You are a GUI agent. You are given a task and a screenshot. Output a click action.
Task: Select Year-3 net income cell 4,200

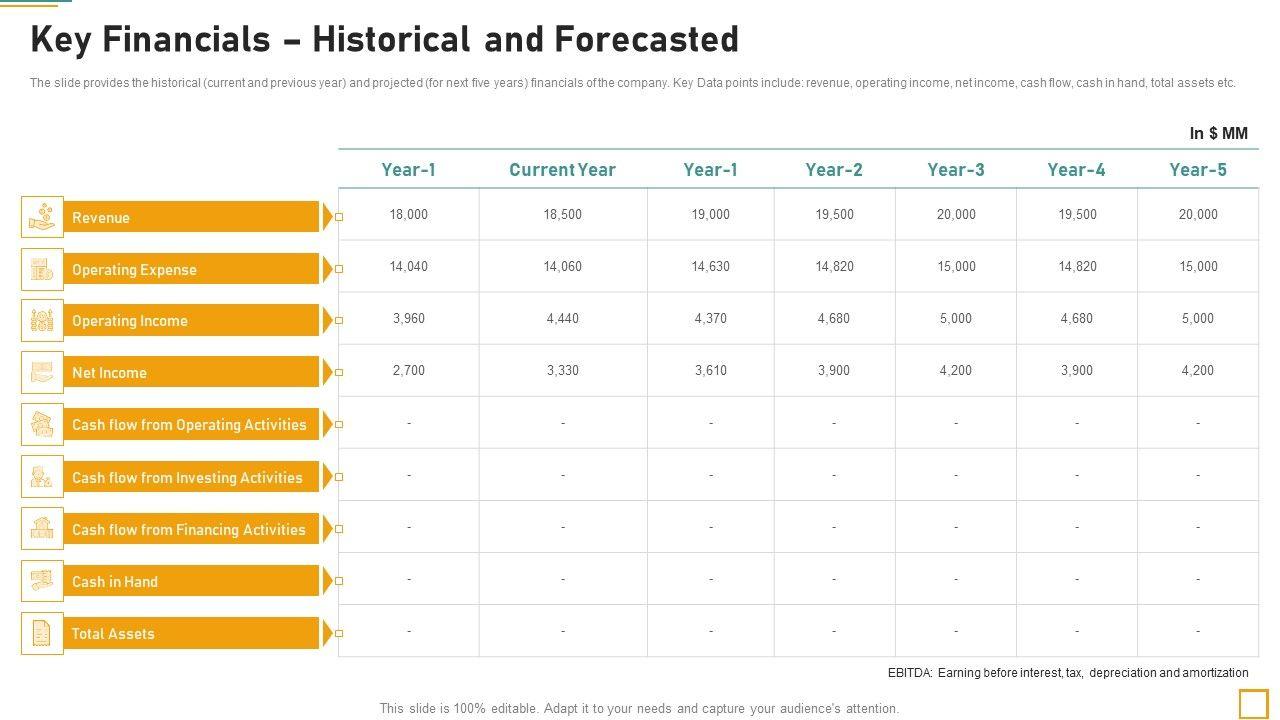[x=955, y=371]
